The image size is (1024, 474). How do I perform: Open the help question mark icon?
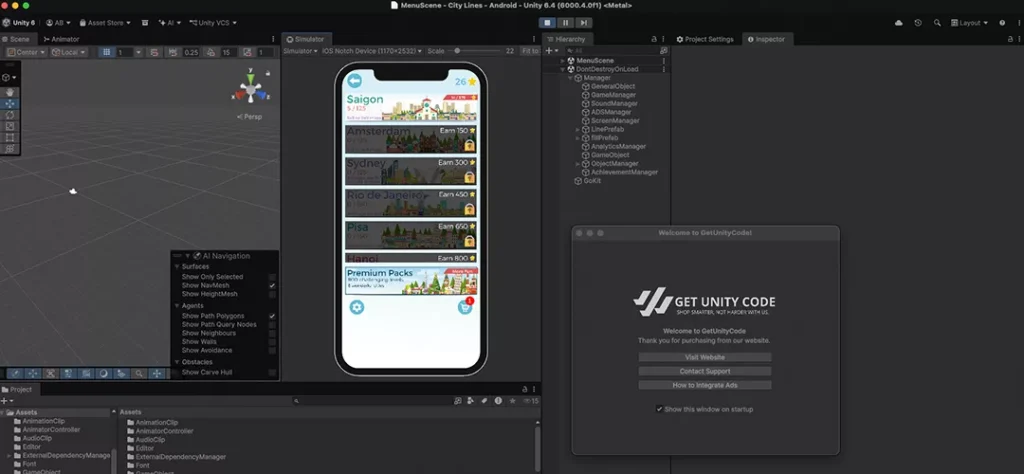click(x=1002, y=23)
